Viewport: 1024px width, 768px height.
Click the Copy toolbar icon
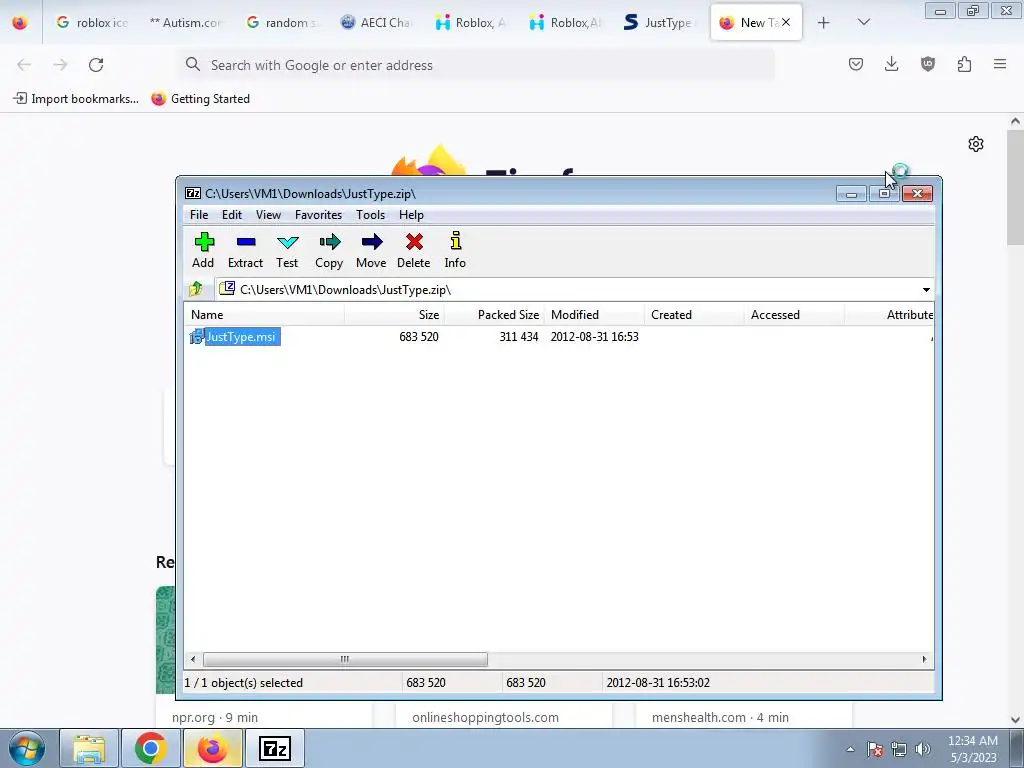pos(329,250)
